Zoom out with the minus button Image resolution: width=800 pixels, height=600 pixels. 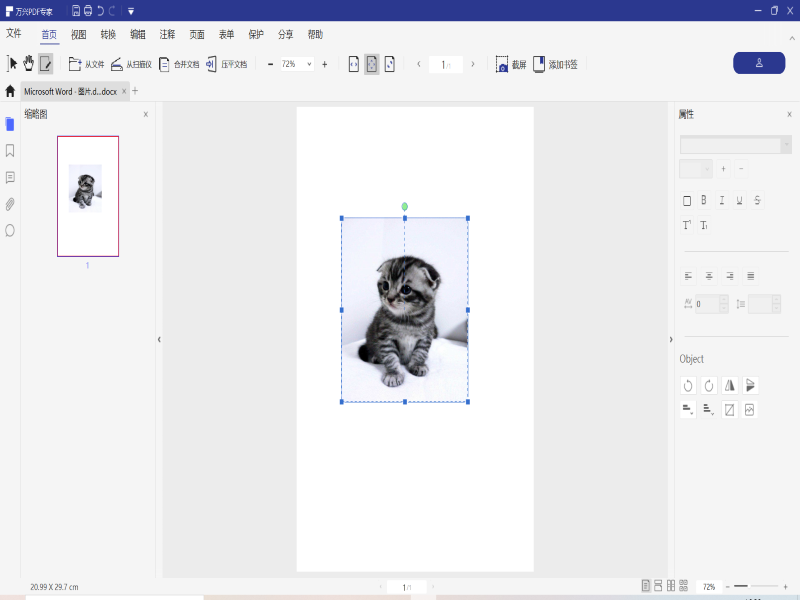point(270,64)
